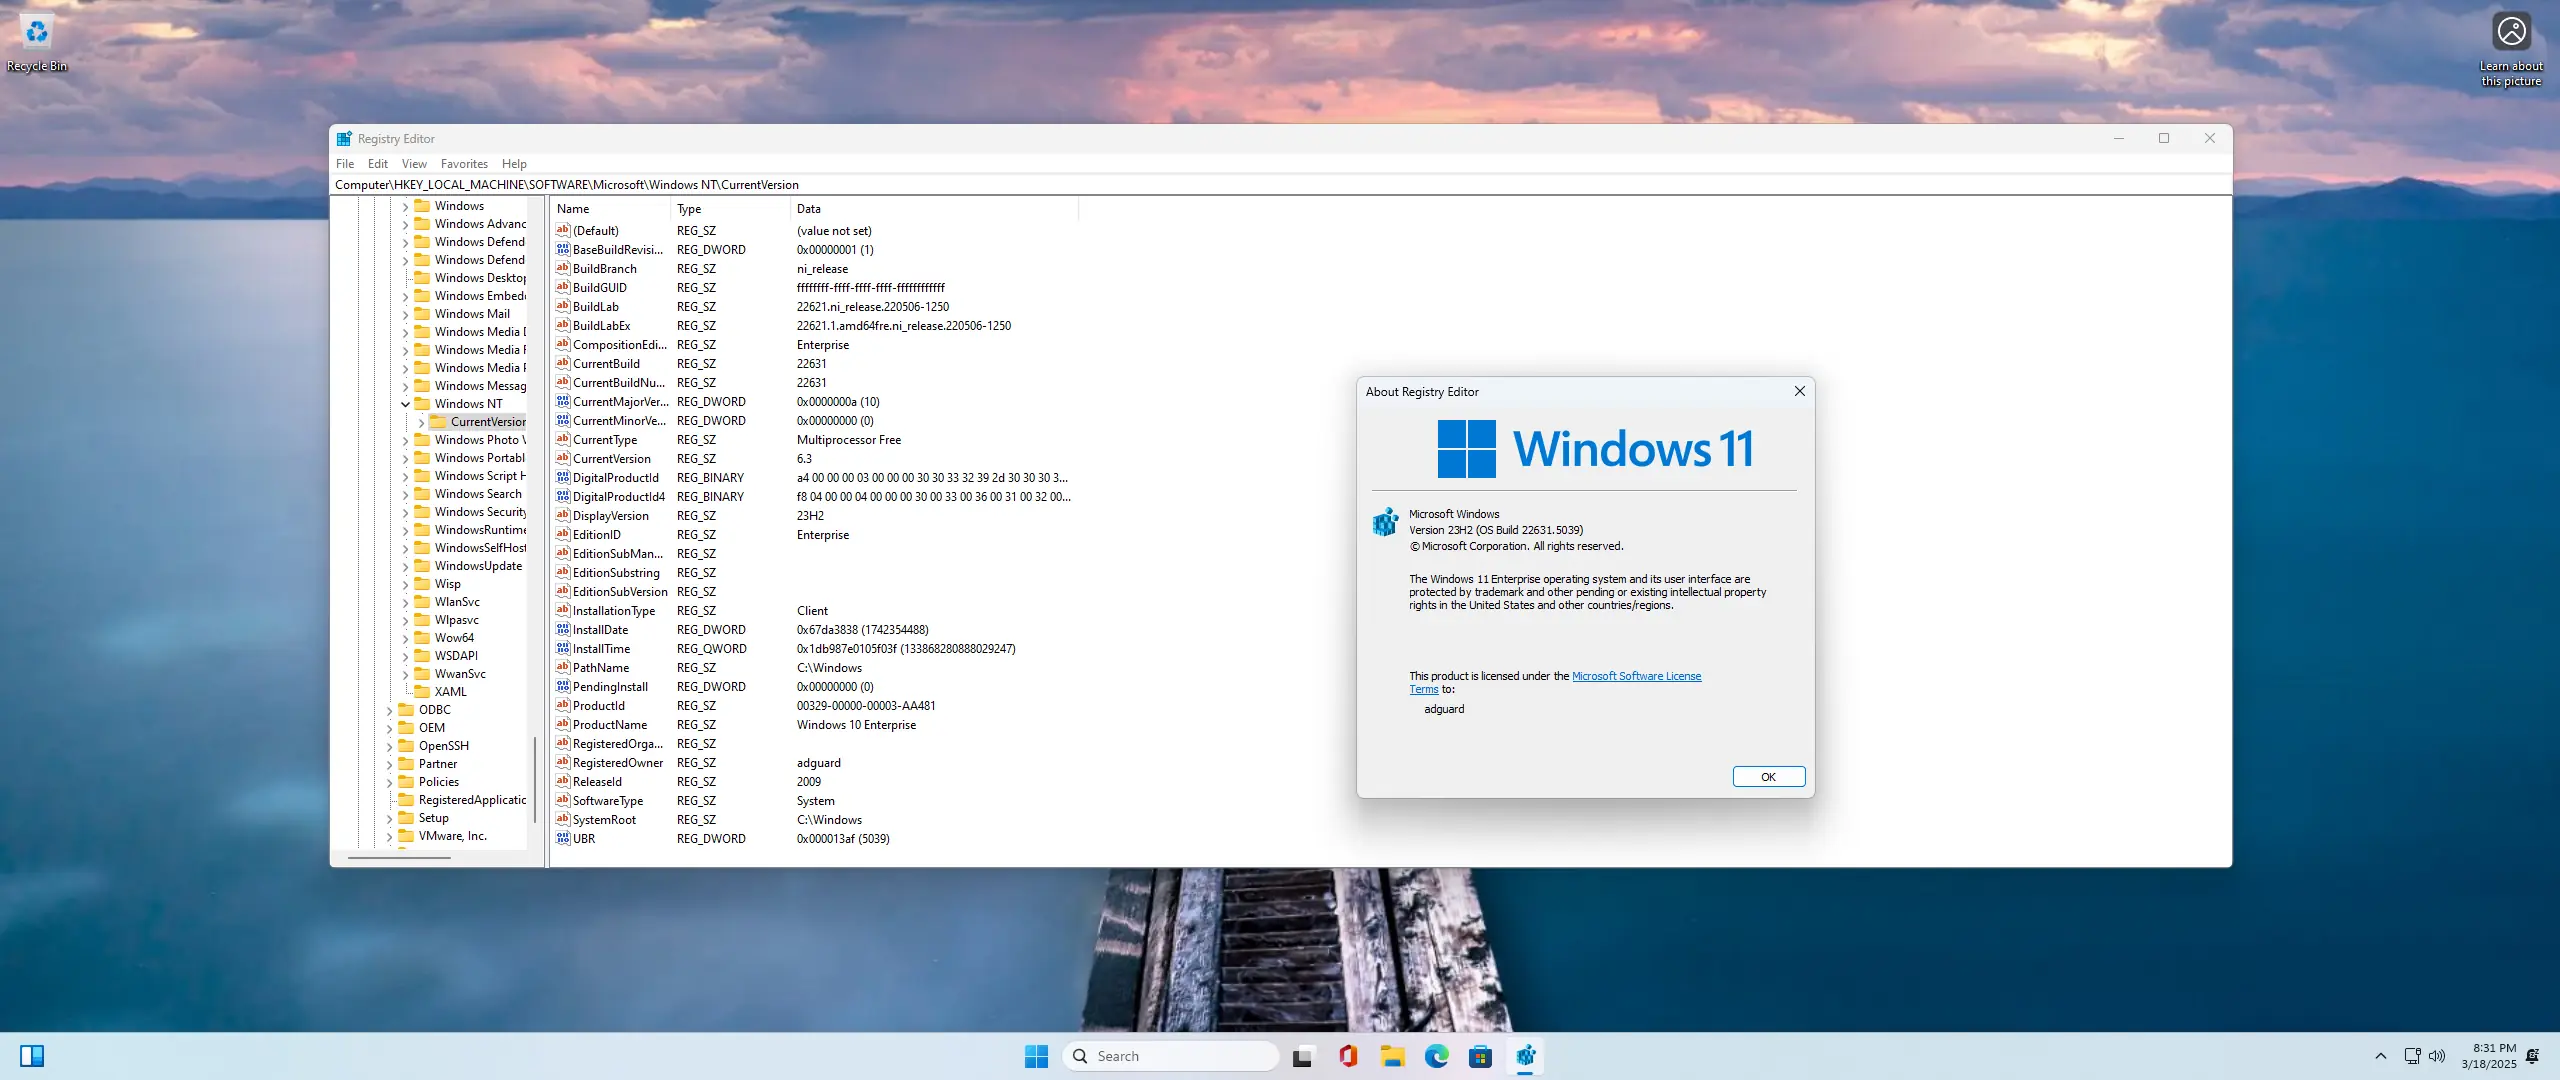Viewport: 2560px width, 1080px height.
Task: Click the volume icon in the system tray
Action: pos(2437,1056)
